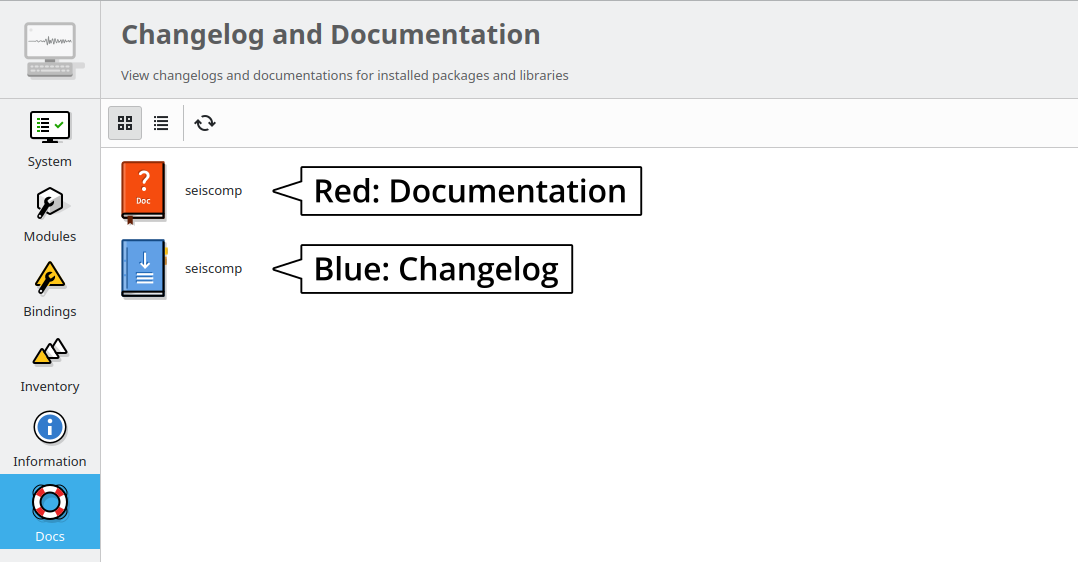This screenshot has height=562, width=1078.
Task: Refresh the documentation list
Action: pyautogui.click(x=205, y=123)
